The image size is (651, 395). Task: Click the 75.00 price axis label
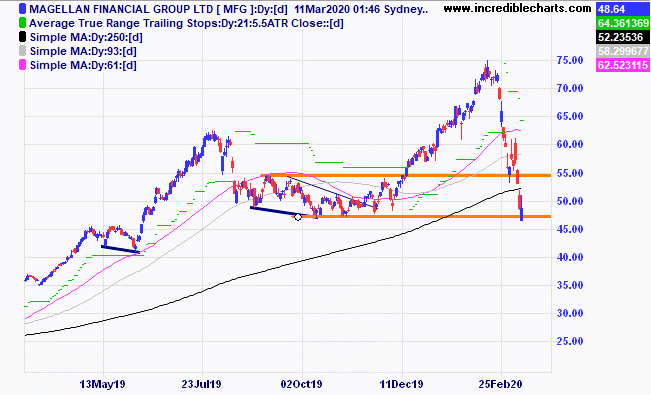coord(570,60)
